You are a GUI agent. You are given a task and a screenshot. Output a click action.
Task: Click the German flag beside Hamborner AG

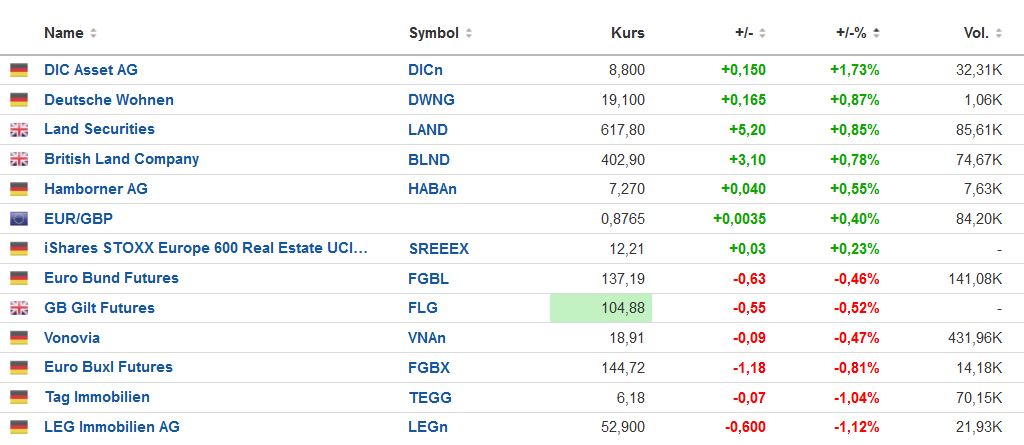pyautogui.click(x=19, y=189)
